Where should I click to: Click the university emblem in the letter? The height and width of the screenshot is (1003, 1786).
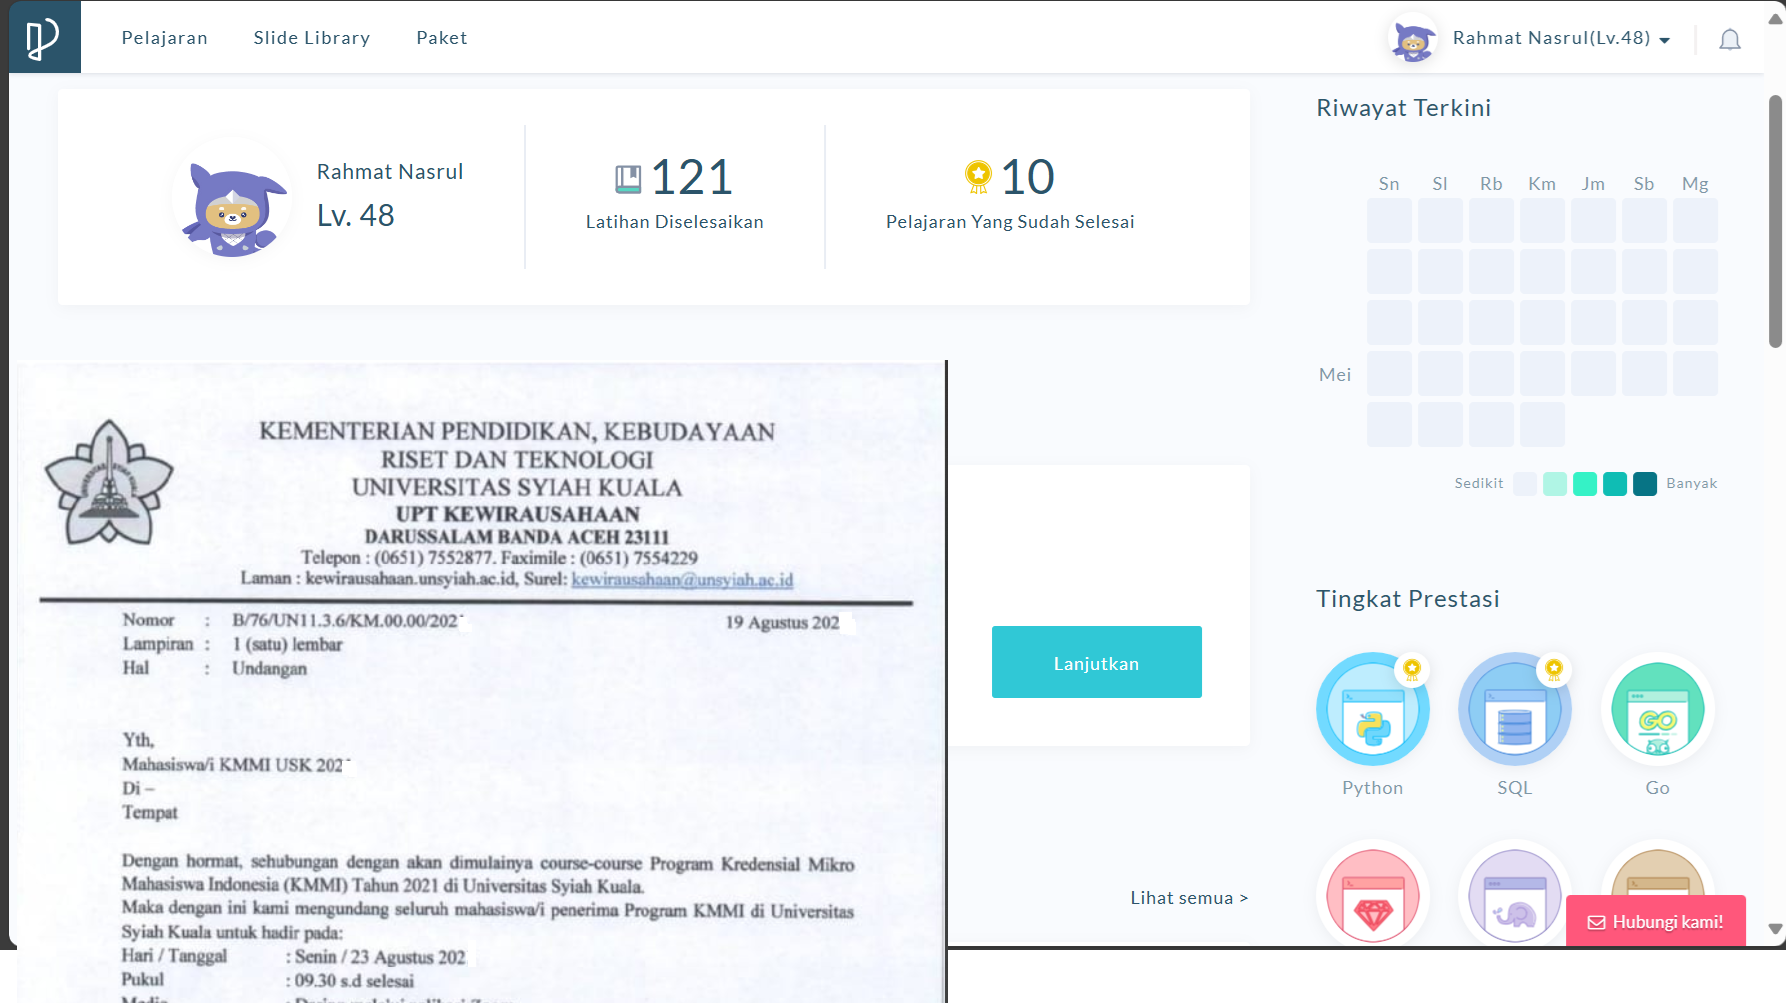pyautogui.click(x=108, y=483)
